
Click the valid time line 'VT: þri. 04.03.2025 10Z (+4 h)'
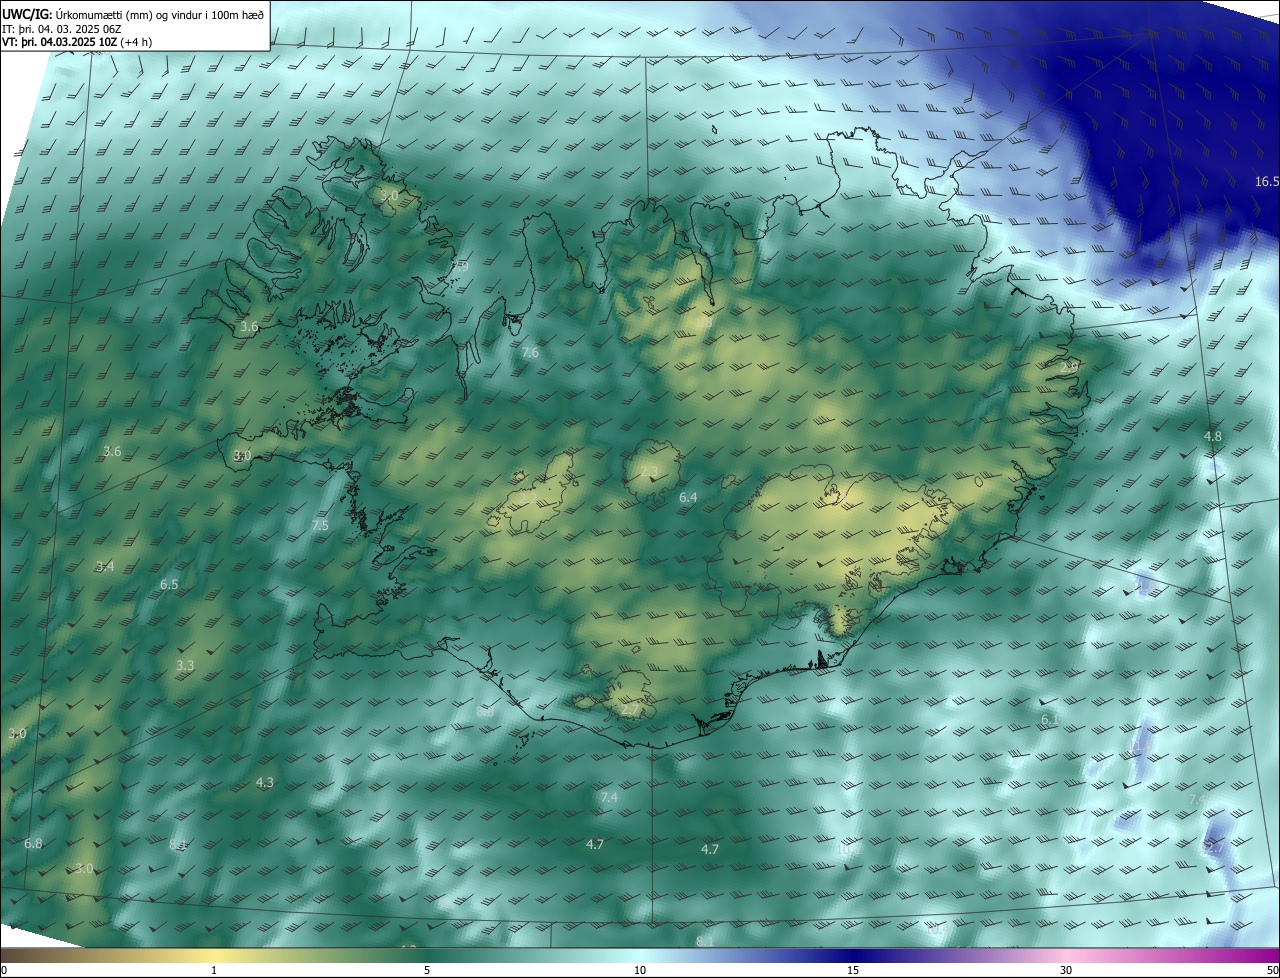coord(77,43)
